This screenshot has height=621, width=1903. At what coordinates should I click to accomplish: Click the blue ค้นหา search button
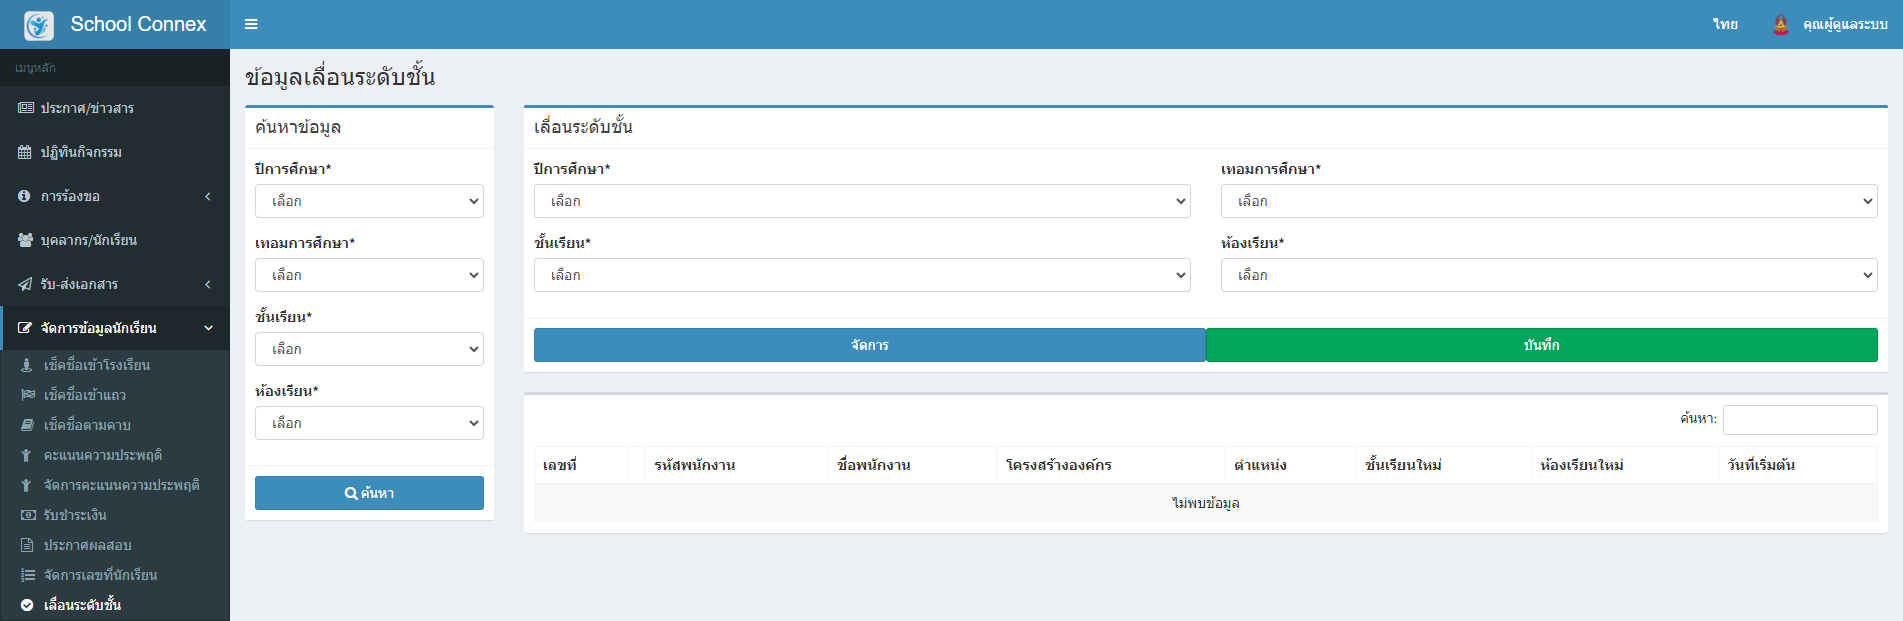pos(369,493)
